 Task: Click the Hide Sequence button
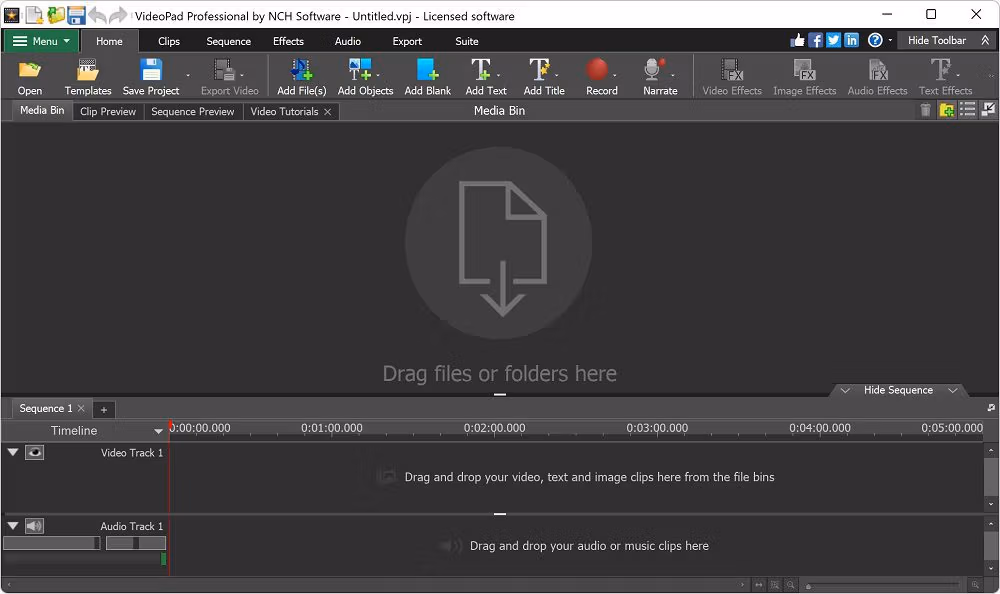[x=898, y=390]
